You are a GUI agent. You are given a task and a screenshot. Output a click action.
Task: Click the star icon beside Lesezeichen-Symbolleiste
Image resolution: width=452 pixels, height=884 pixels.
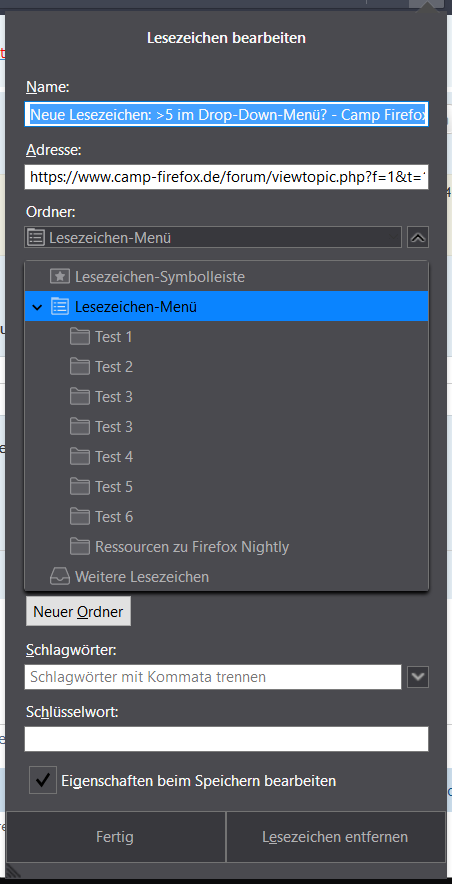(59, 277)
